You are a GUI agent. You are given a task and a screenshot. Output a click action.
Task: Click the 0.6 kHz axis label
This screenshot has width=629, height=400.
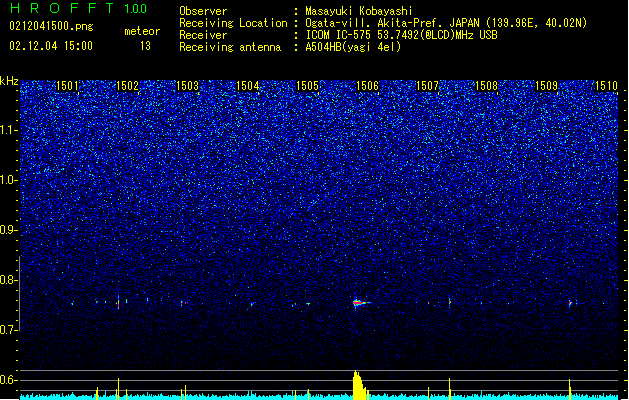coord(9,380)
